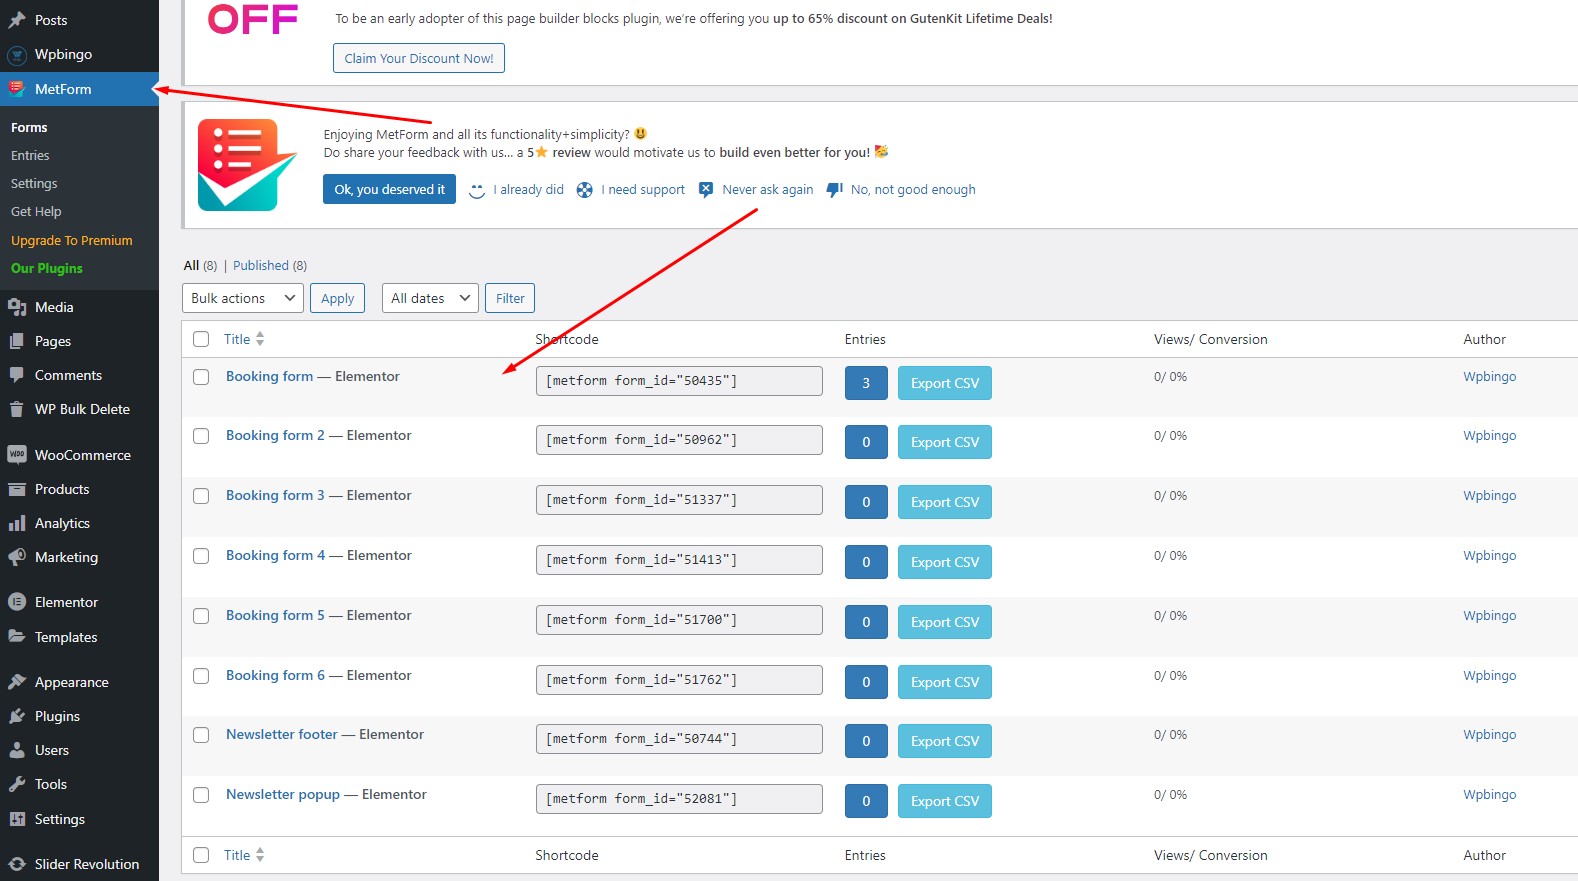Click the Analytics bar chart icon
Viewport: 1578px width, 881px height.
(x=17, y=523)
